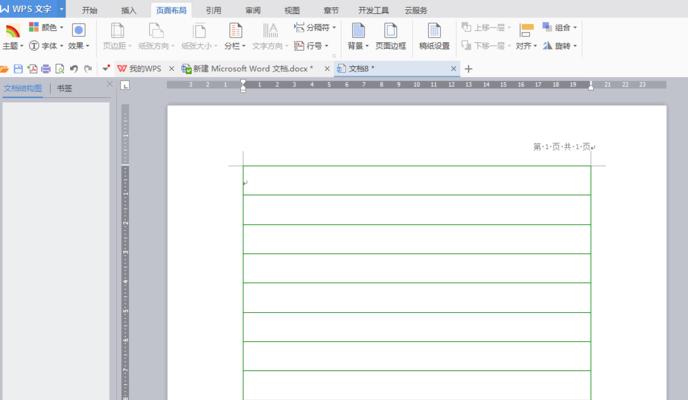Viewport: 688px width, 400px height.
Task: Click in the first green-lined row
Action: click(417, 180)
